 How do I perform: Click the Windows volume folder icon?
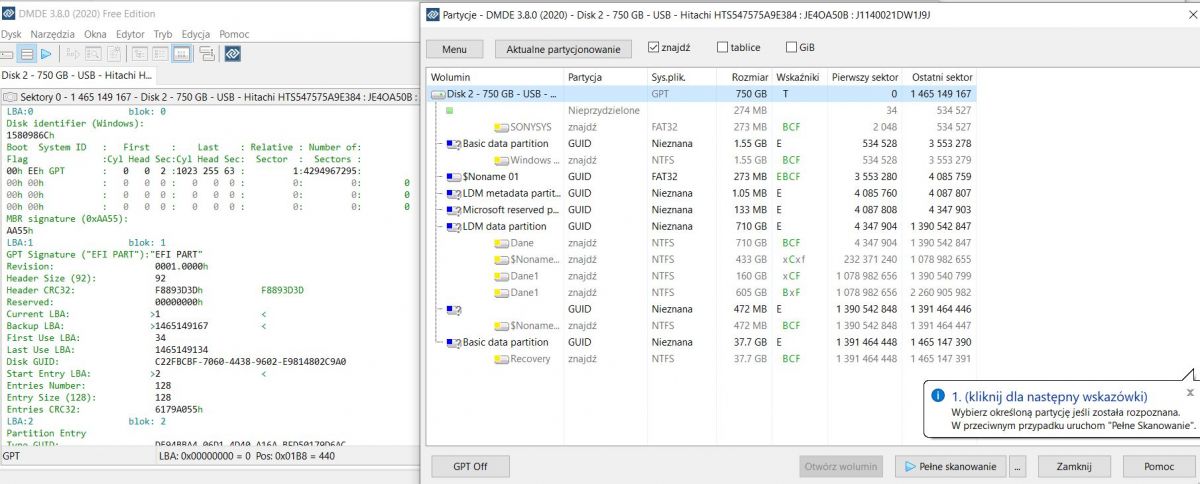pyautogui.click(x=501, y=160)
